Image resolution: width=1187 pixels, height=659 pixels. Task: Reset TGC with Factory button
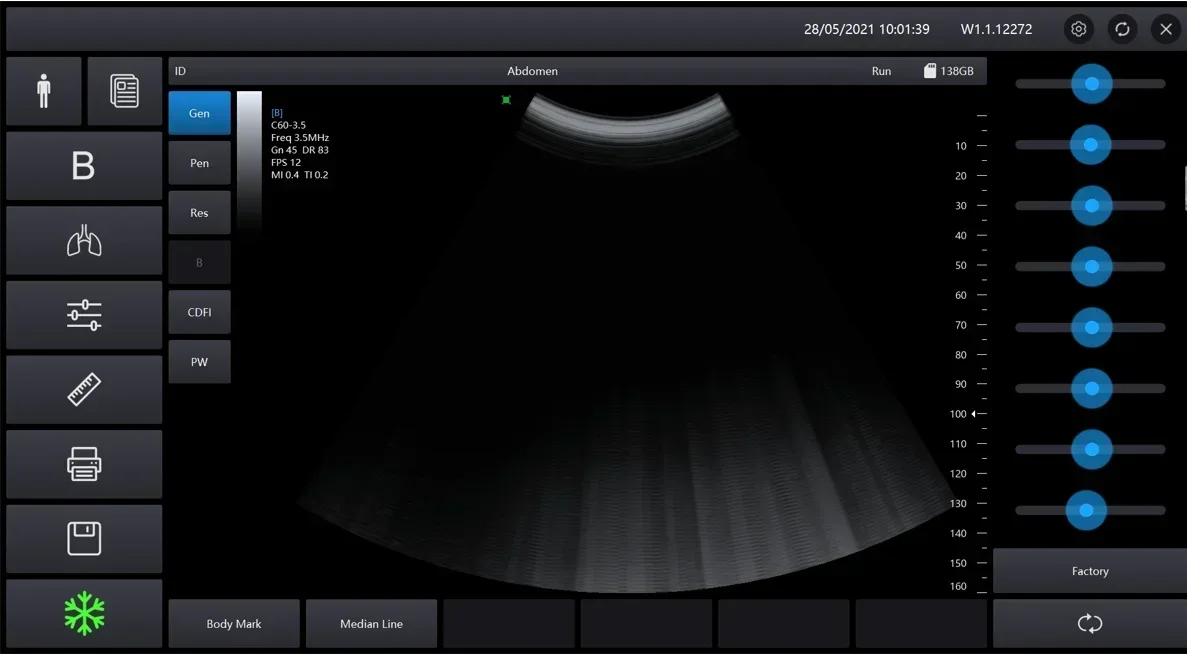tap(1089, 571)
